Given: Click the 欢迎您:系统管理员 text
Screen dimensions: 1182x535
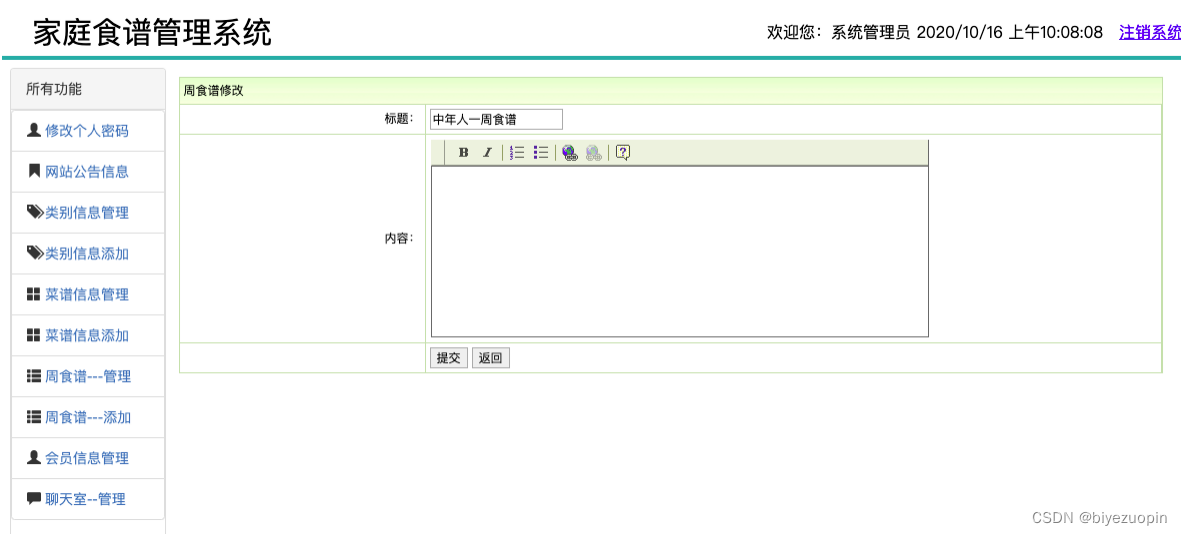Looking at the screenshot, I should [x=839, y=32].
